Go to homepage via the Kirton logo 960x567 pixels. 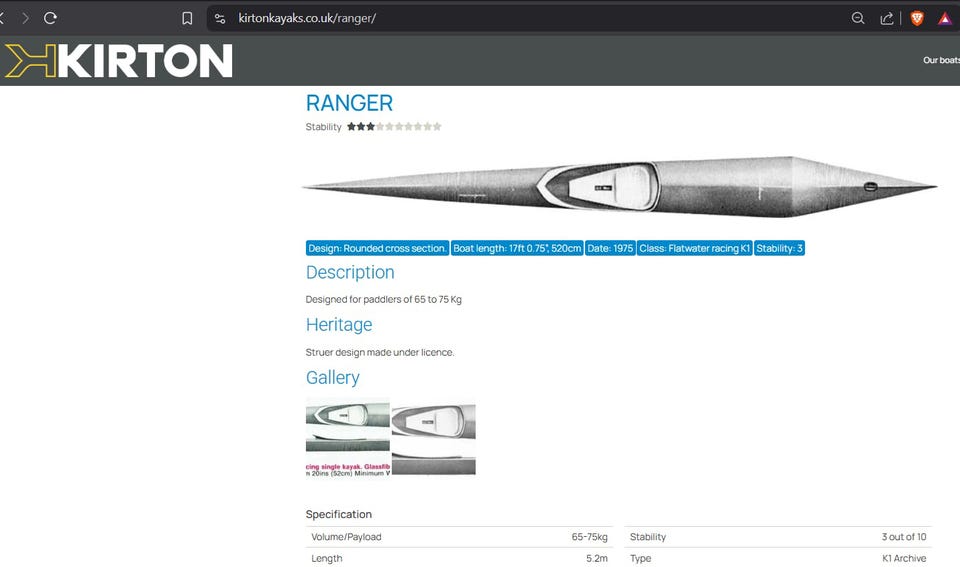pyautogui.click(x=119, y=61)
